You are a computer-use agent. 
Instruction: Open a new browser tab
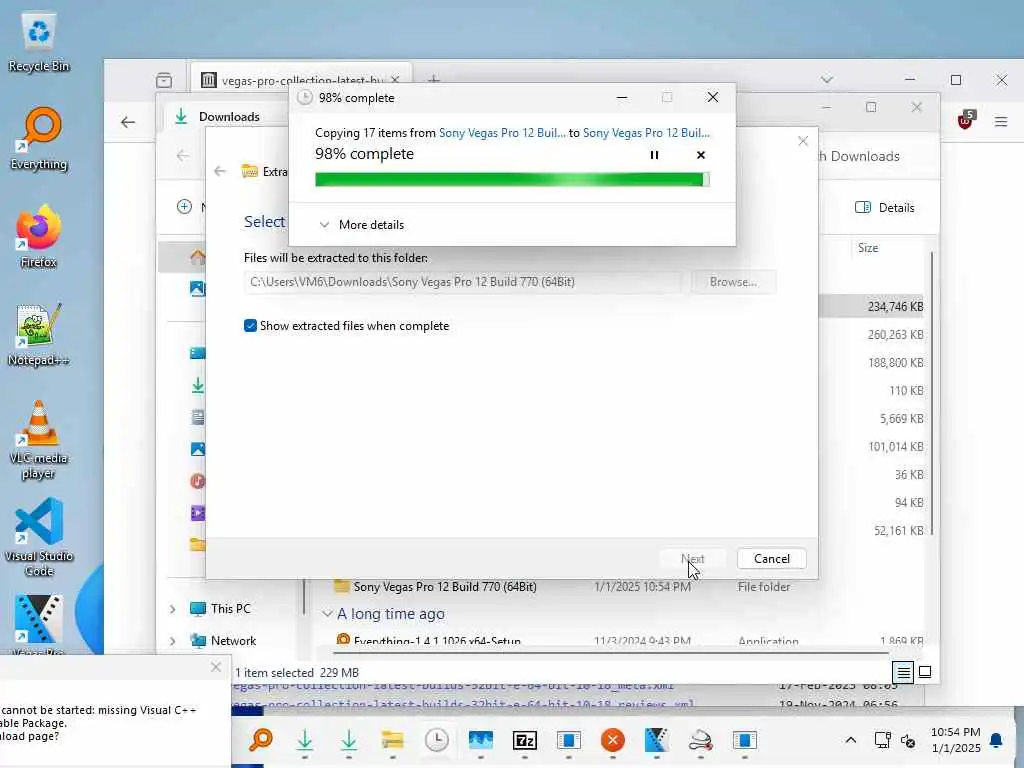coord(434,80)
